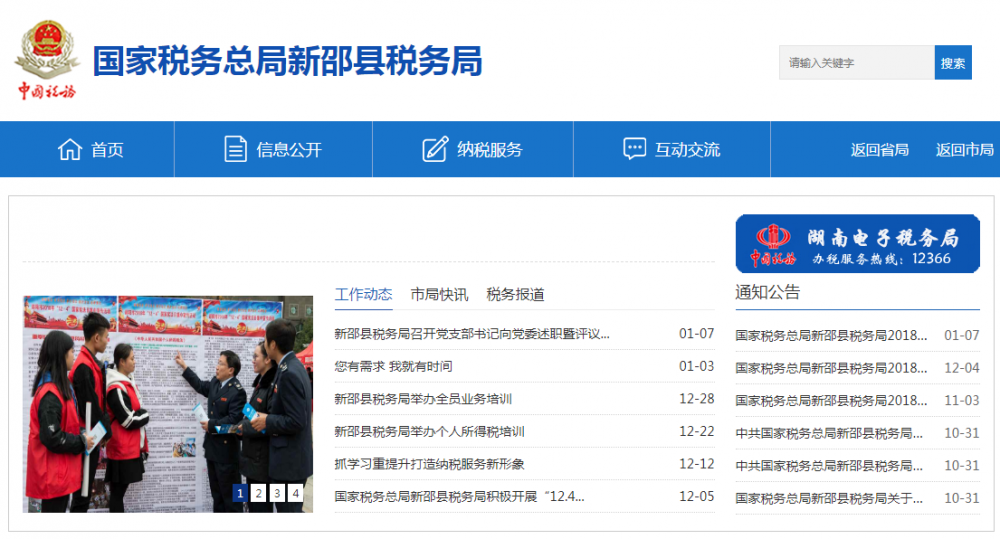1000x539 pixels.
Task: Click the pencil edit icon beside 纳税服务
Action: [x=435, y=150]
